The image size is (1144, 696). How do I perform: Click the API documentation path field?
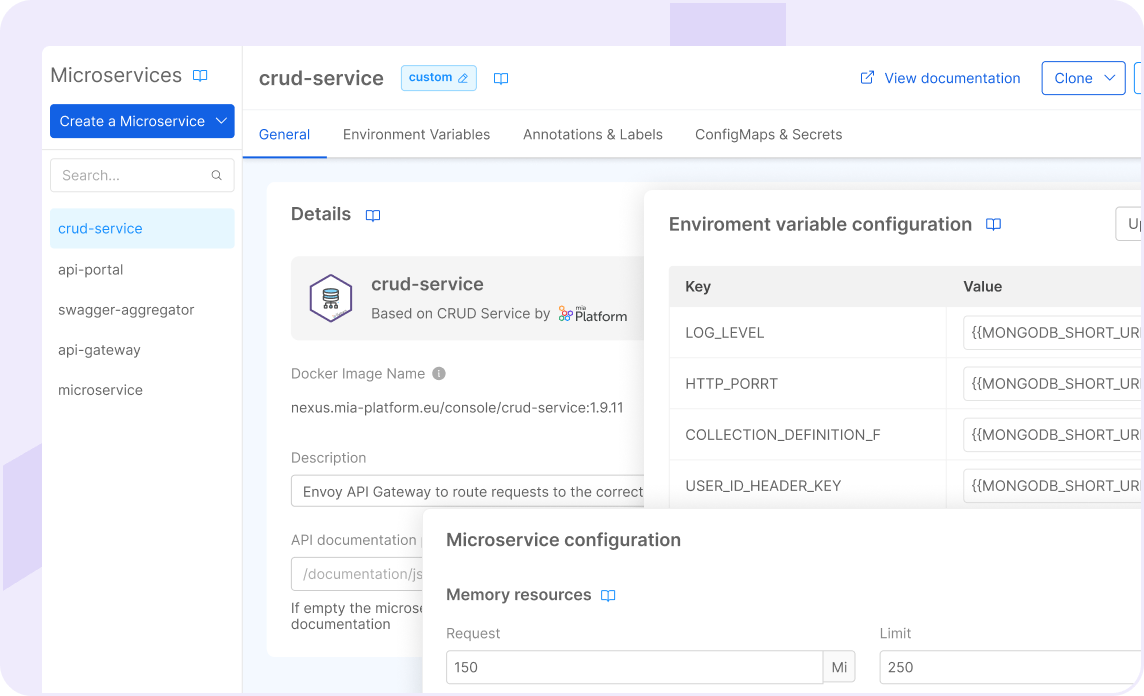358,573
